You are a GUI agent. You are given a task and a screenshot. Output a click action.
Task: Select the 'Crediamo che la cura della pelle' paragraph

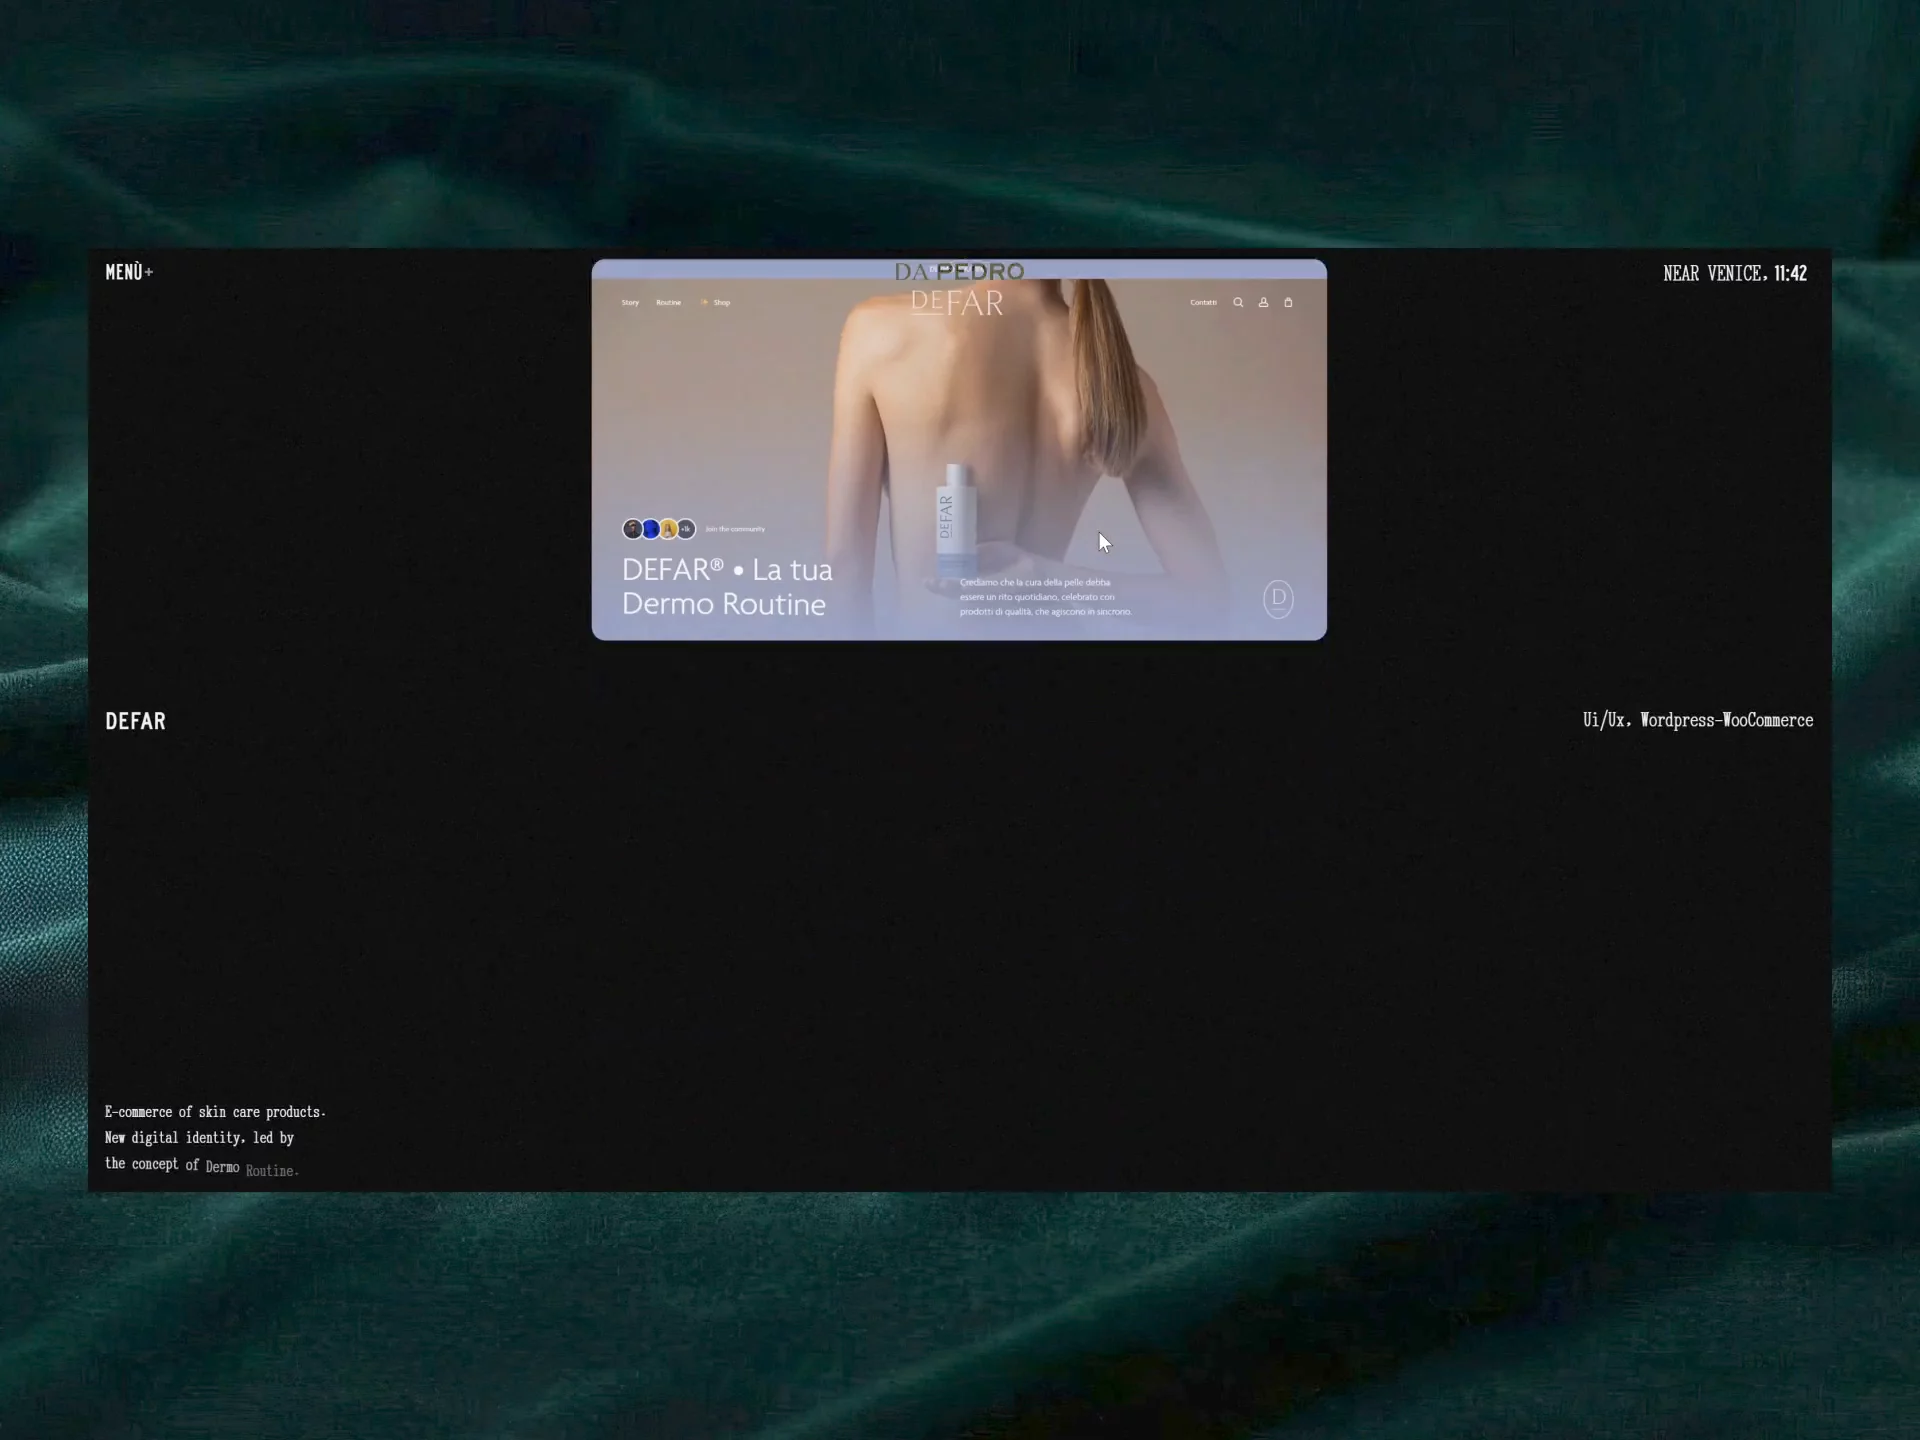(x=1046, y=597)
